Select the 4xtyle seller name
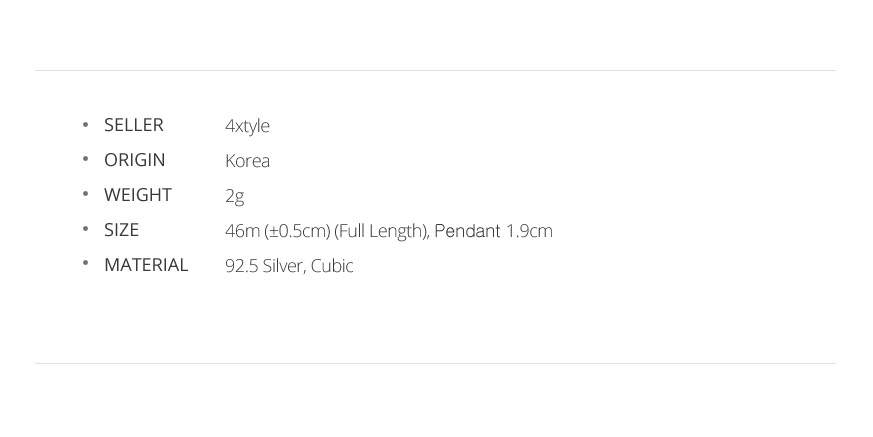873x437 pixels. [x=247, y=126]
